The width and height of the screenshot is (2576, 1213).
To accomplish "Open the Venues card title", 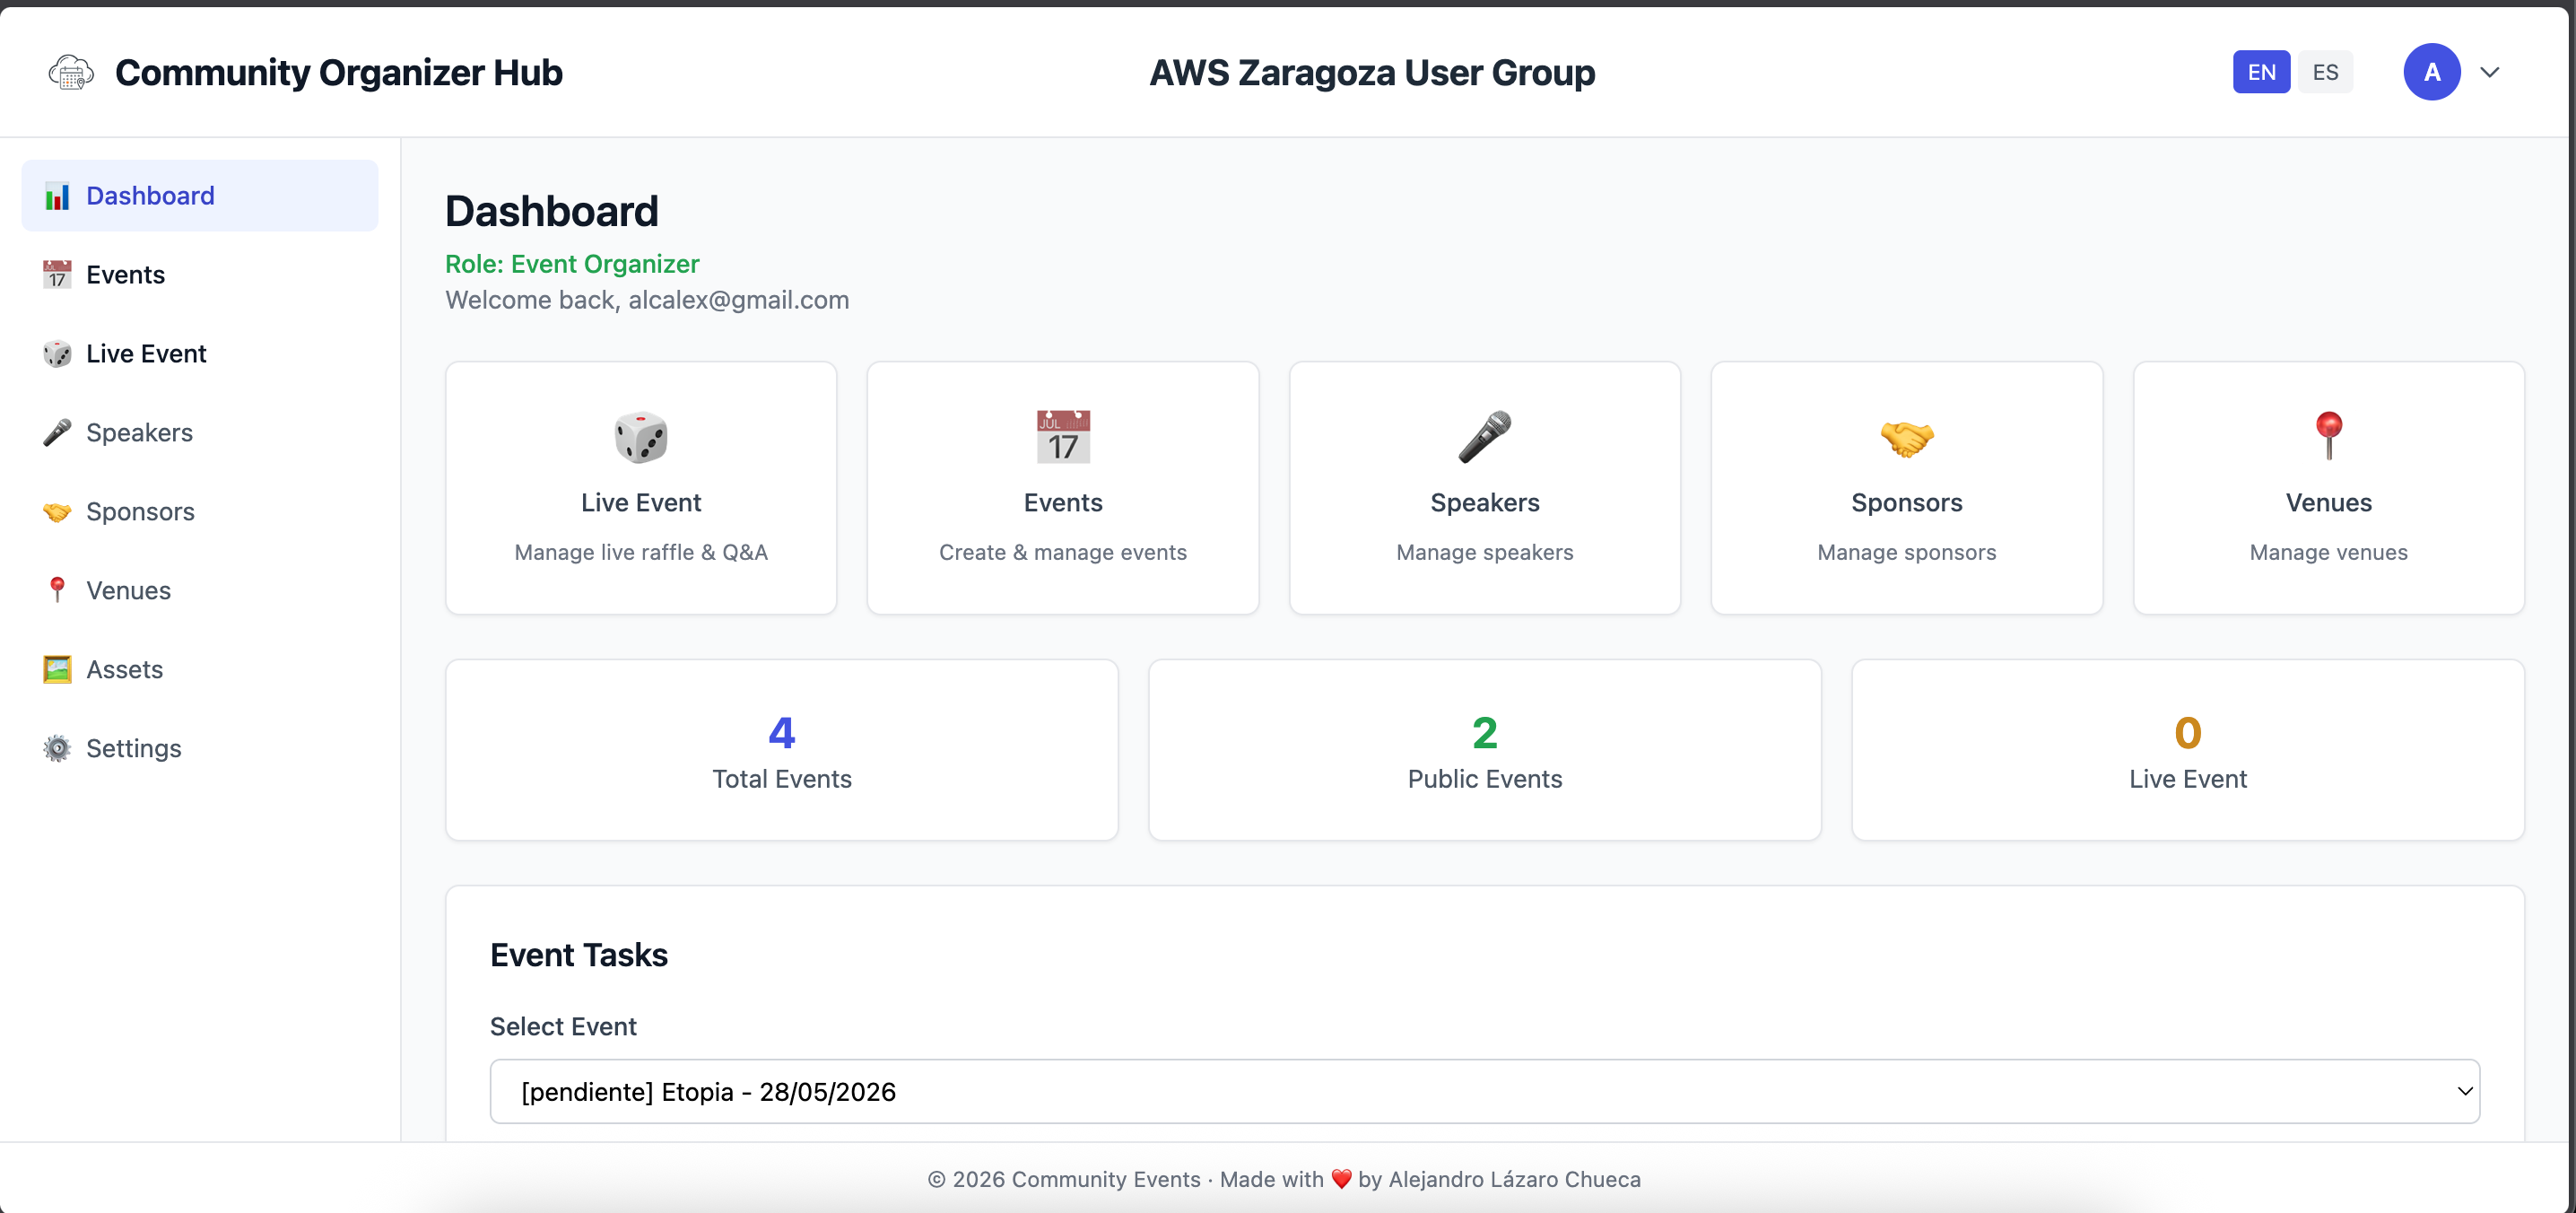I will 2329,503.
